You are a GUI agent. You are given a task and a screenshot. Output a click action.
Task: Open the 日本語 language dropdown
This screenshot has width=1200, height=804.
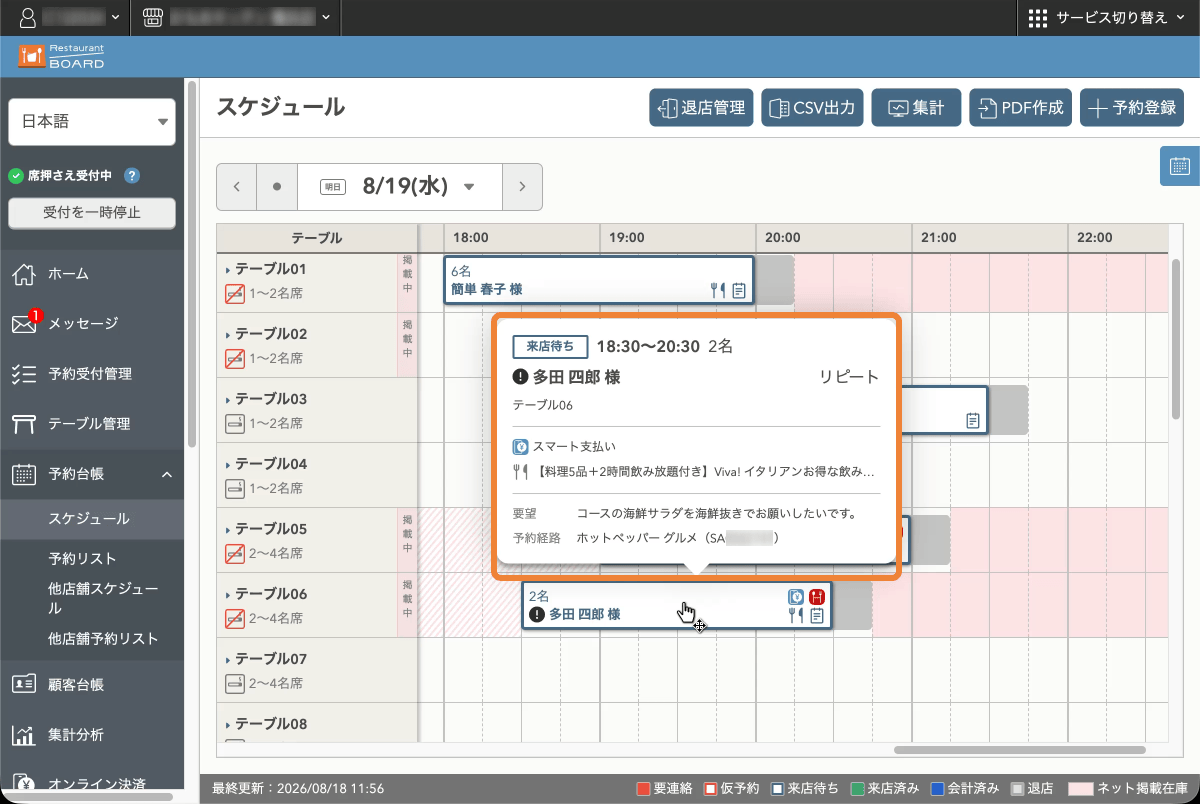point(92,122)
